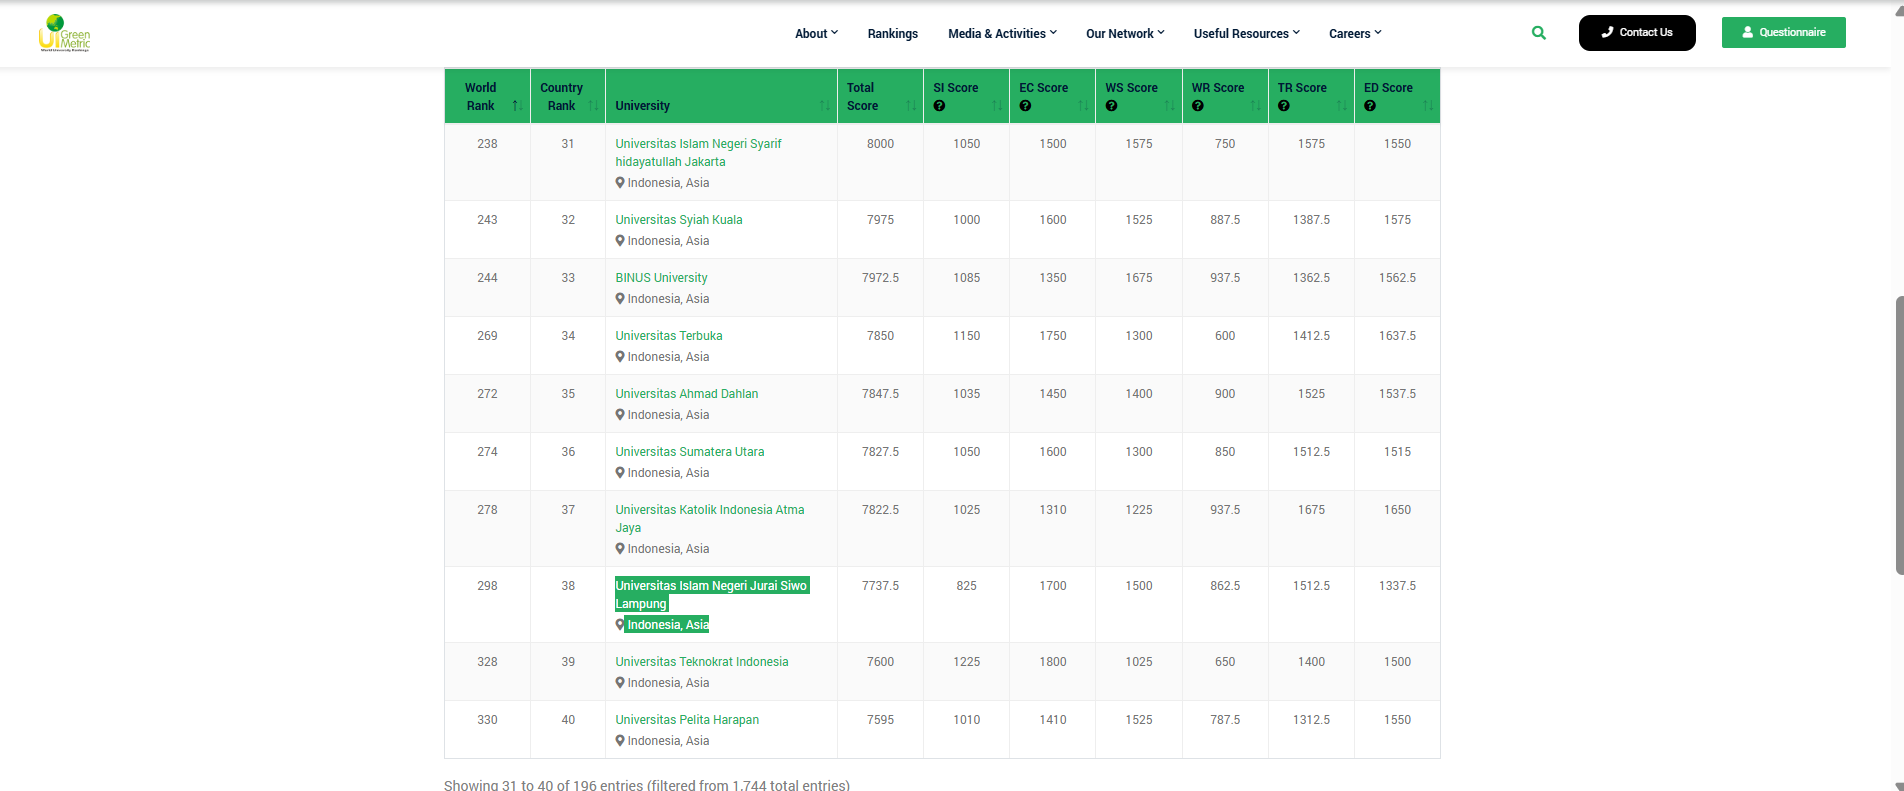Click EC score 1310 for Atma Jaya
Screen dimensions: 1904x791
(x=1053, y=510)
